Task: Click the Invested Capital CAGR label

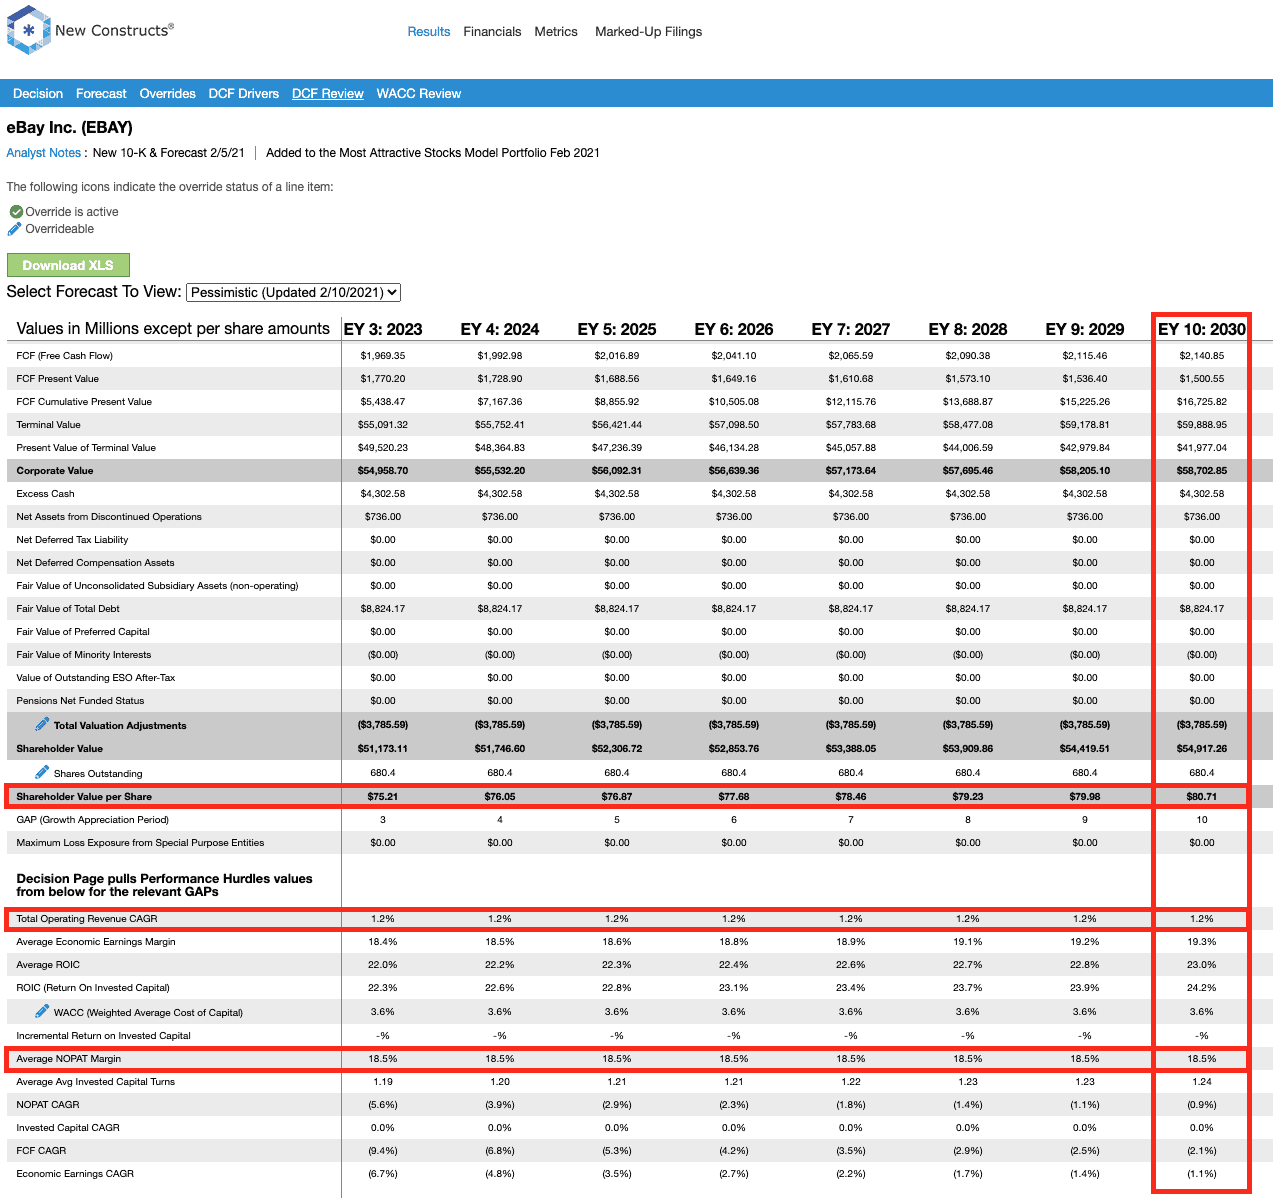Action: click(68, 1128)
